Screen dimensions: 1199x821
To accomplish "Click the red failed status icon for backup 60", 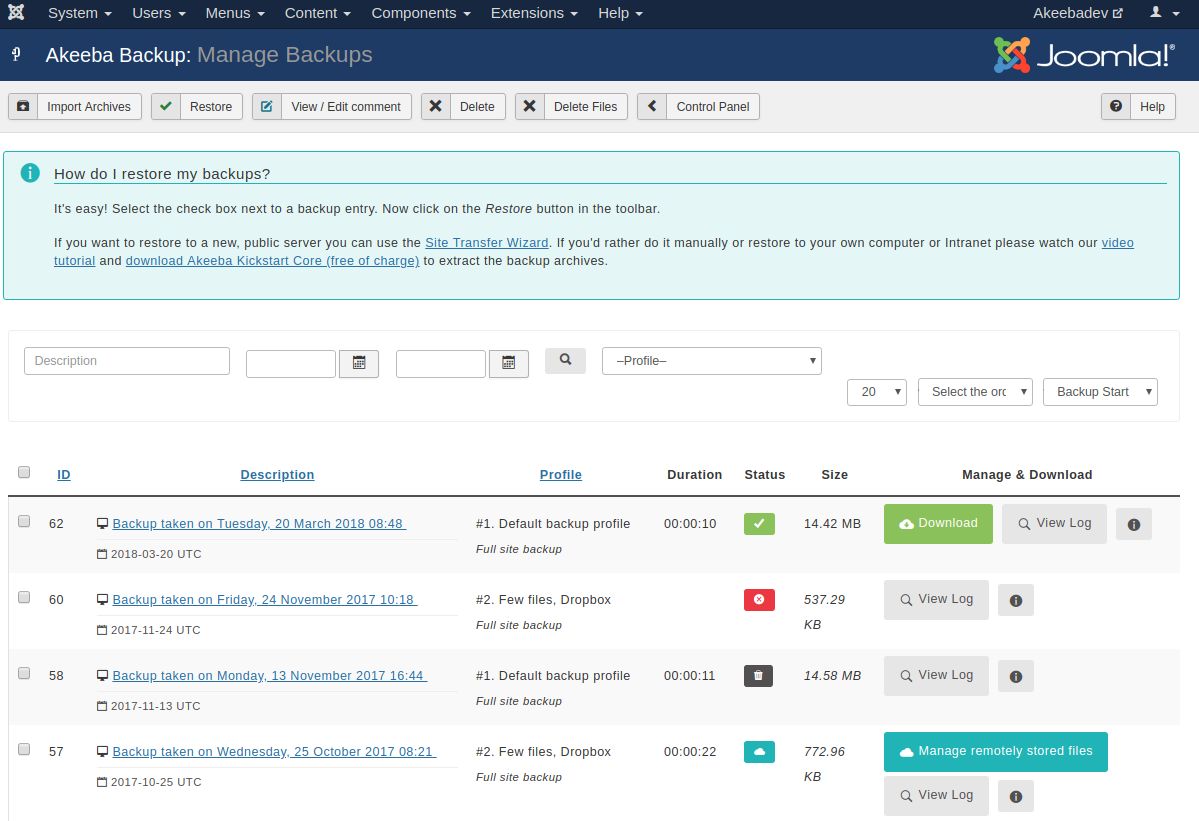I will click(759, 599).
